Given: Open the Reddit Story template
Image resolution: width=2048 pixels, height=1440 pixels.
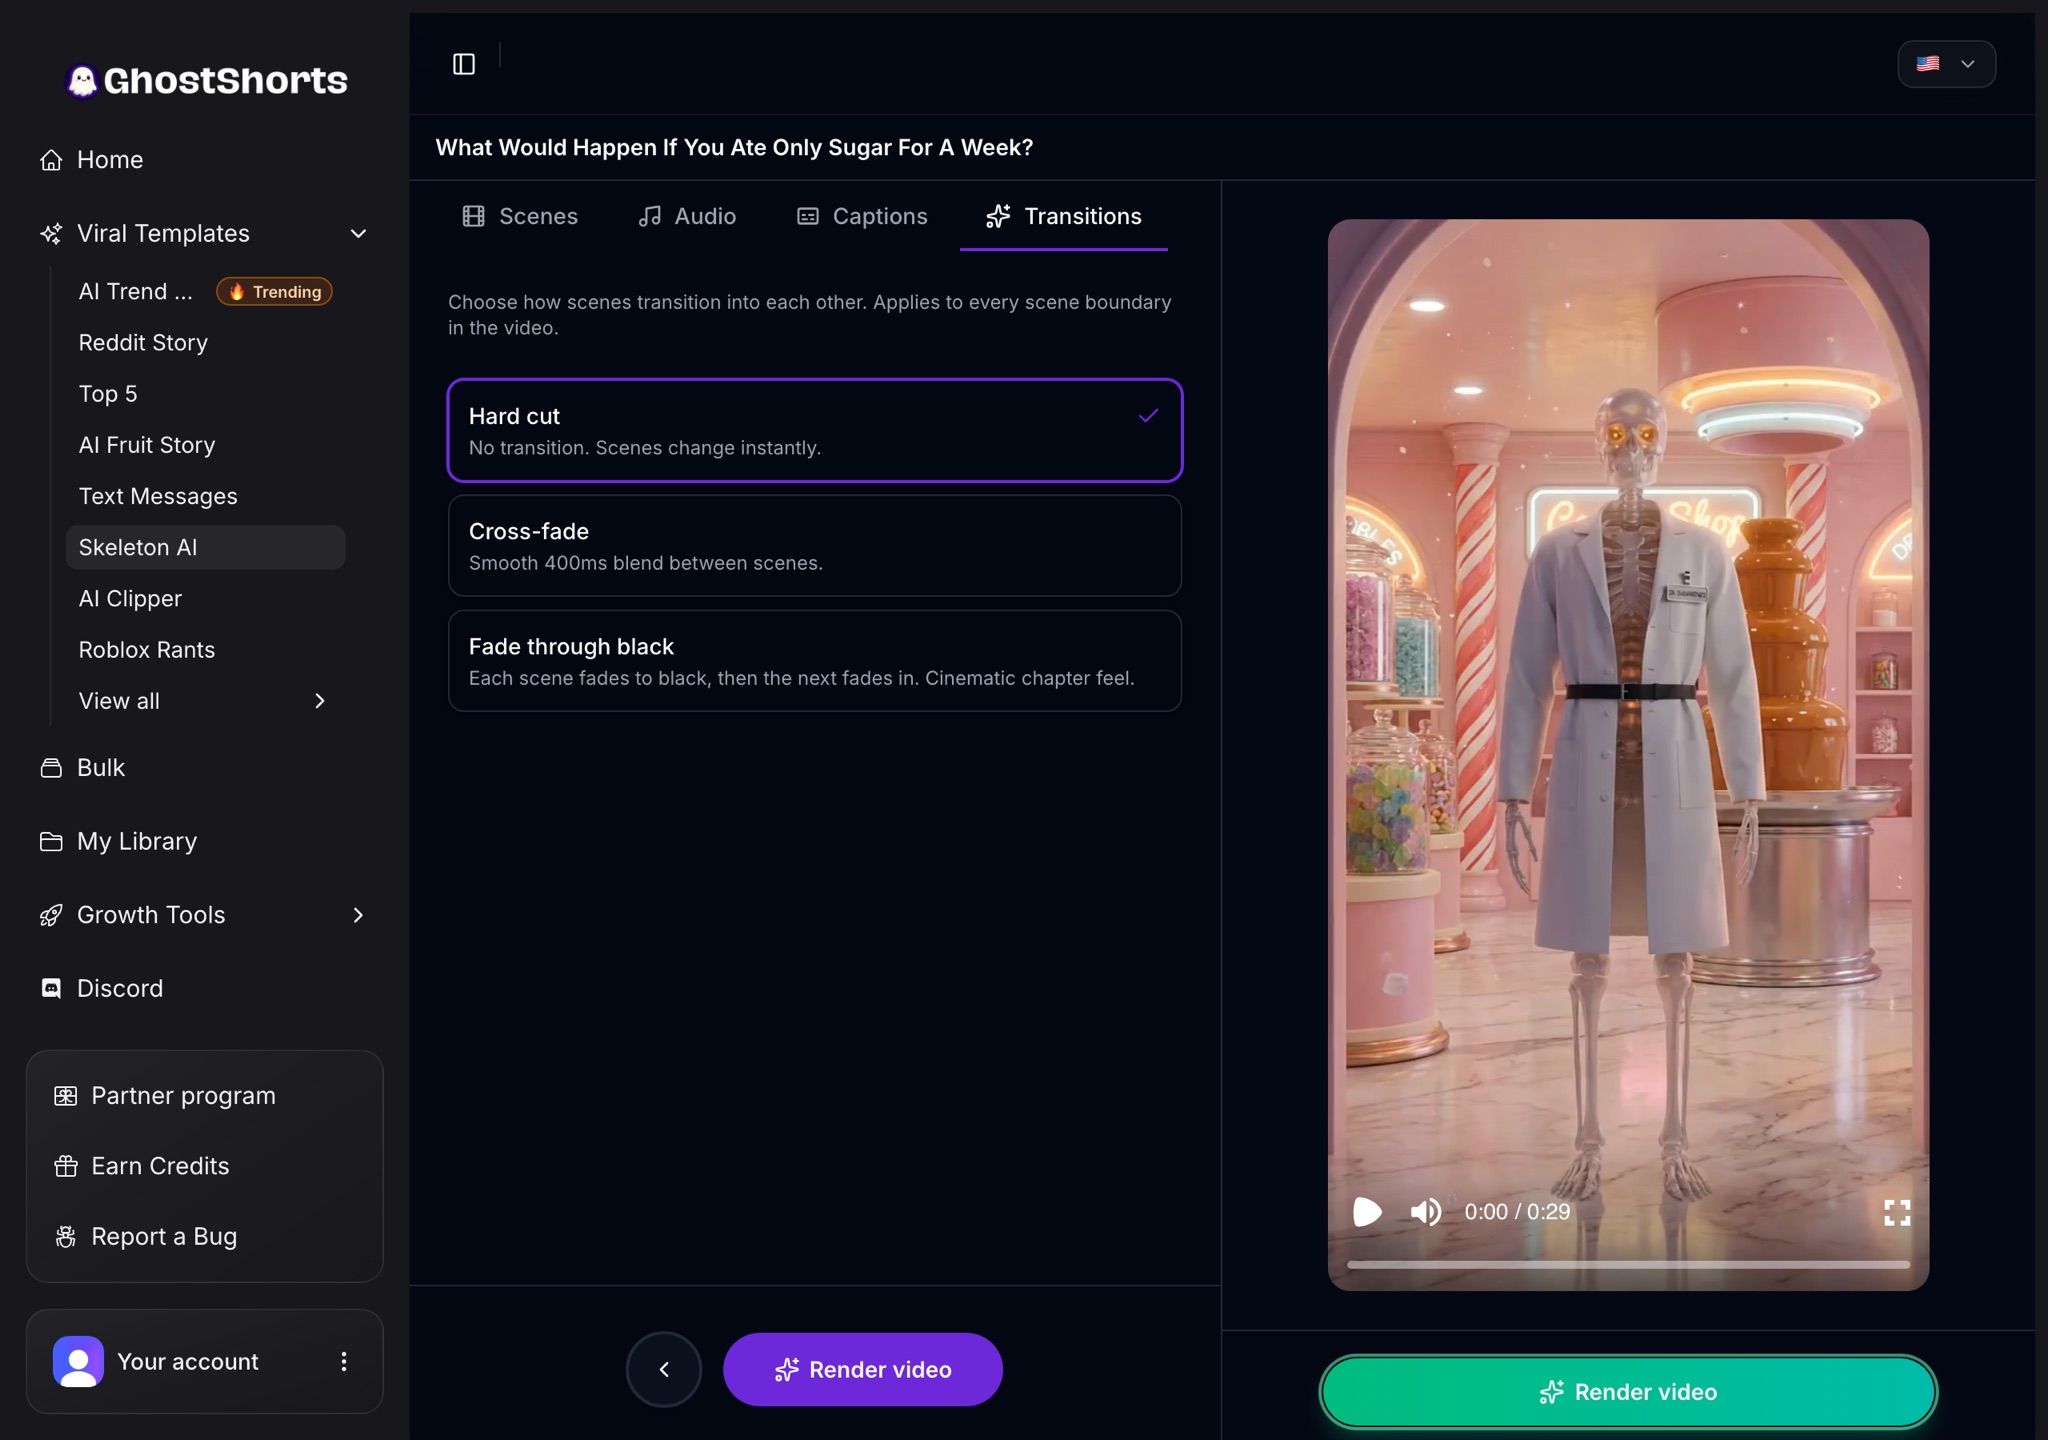Looking at the screenshot, I should tap(143, 343).
